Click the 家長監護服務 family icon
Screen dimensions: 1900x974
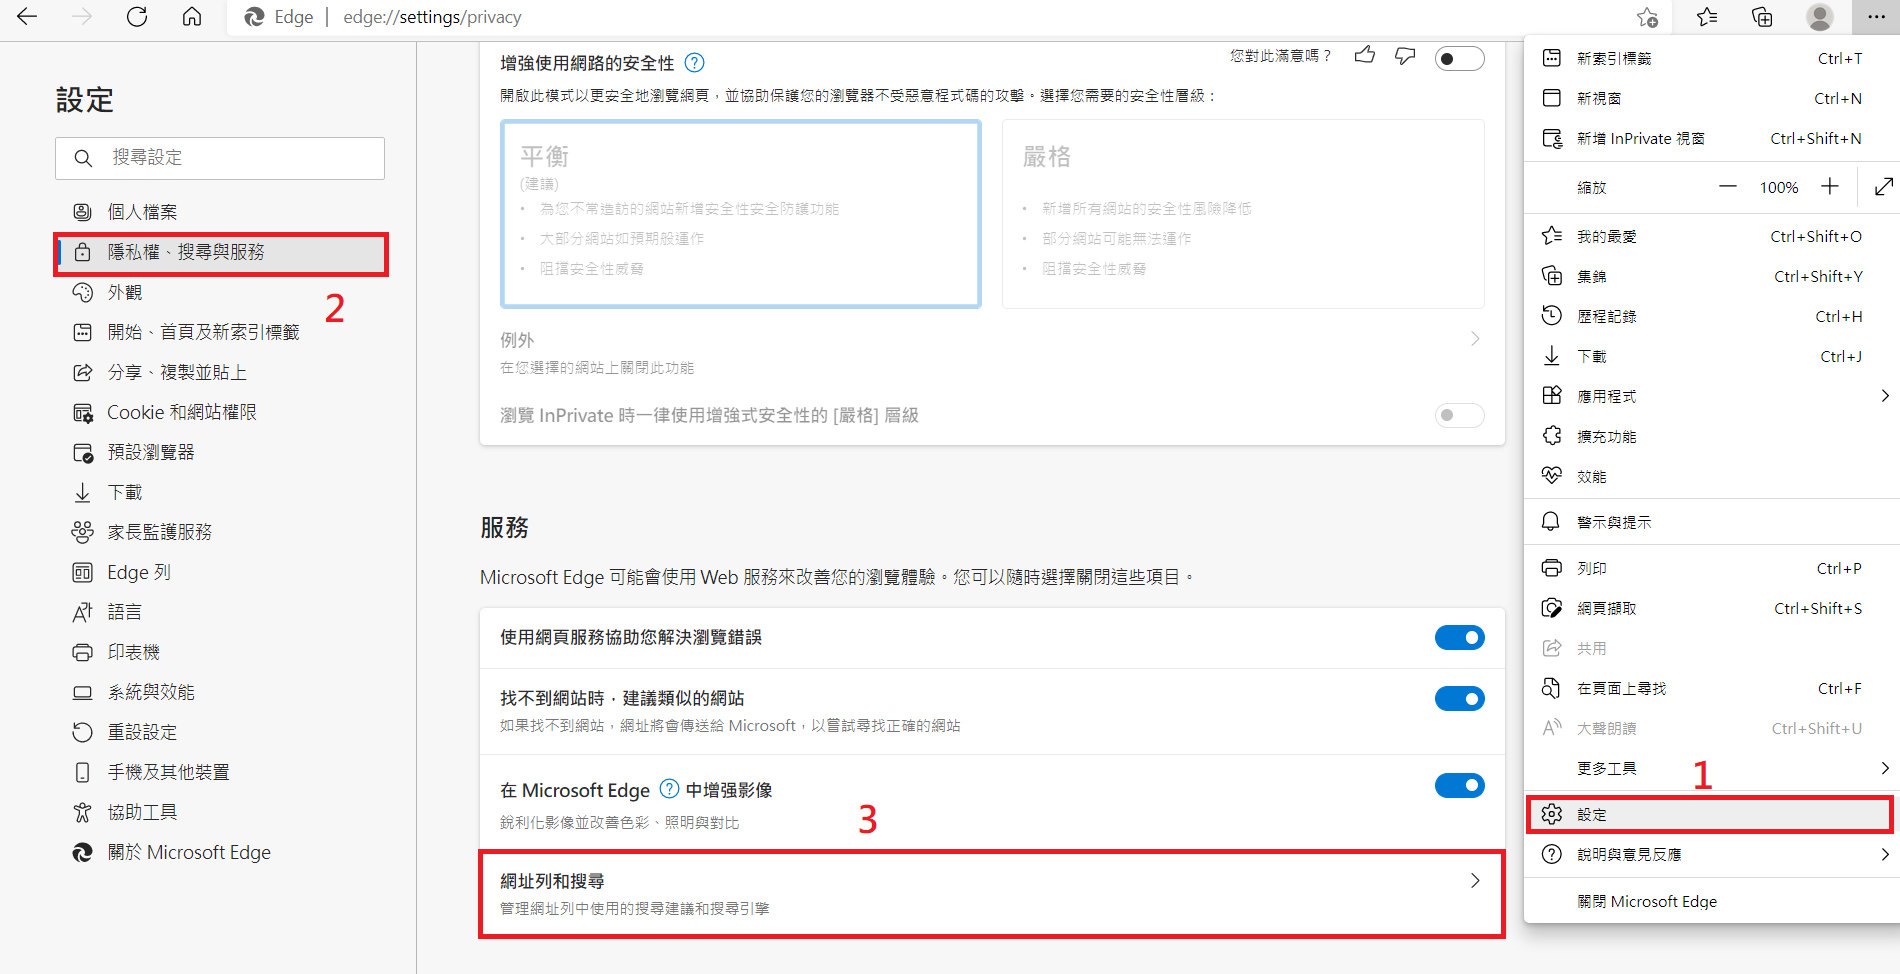point(83,532)
